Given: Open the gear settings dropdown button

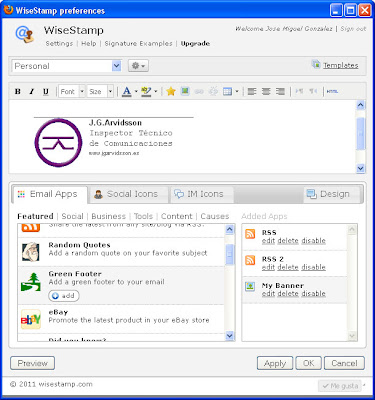Looking at the screenshot, I should [138, 66].
